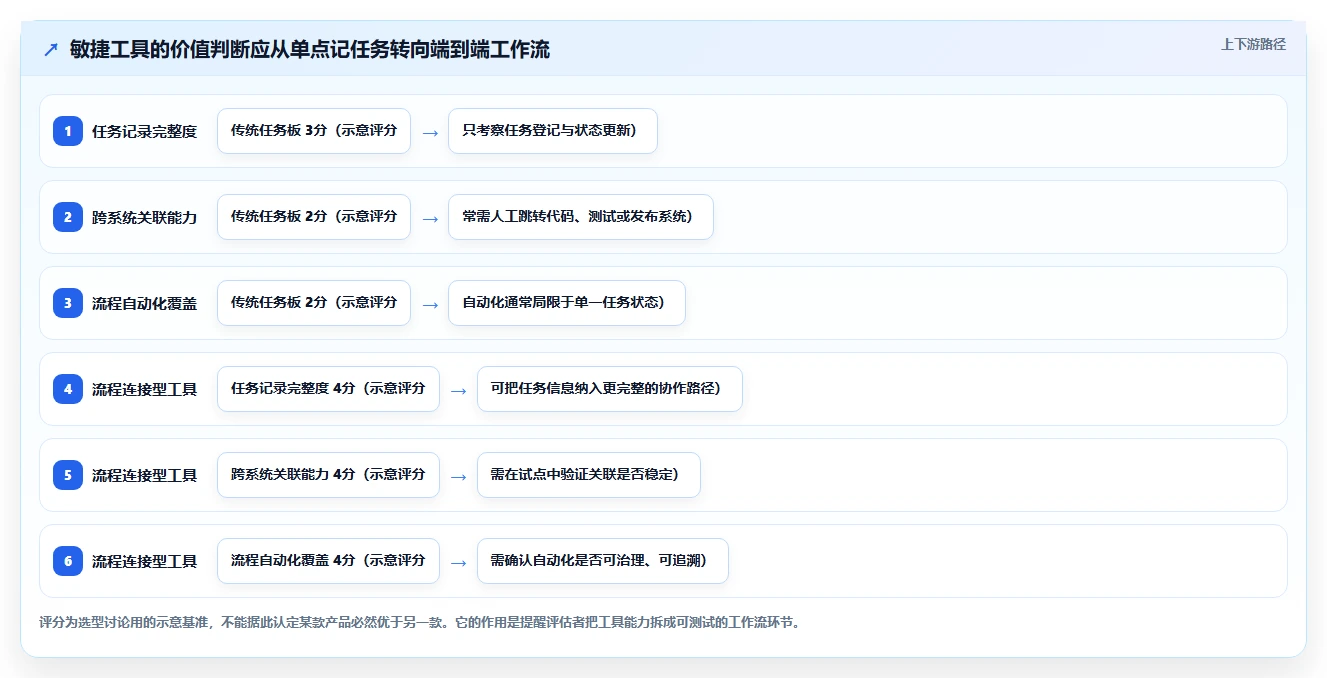The image size is (1327, 678).
Task: Click the number 6 badge beside 流程连接型工具
Action: tap(68, 561)
